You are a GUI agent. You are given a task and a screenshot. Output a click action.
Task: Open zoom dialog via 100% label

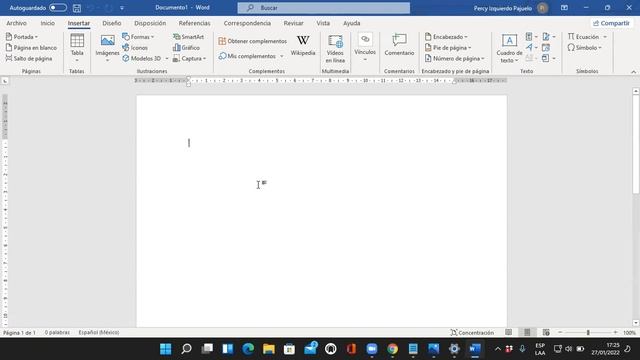[629, 333]
